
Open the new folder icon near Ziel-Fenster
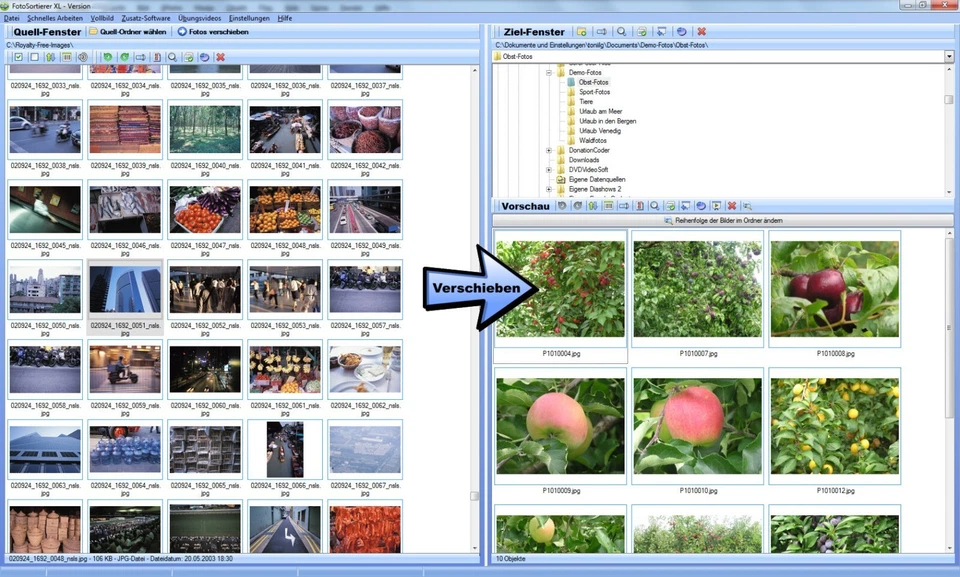[x=579, y=31]
